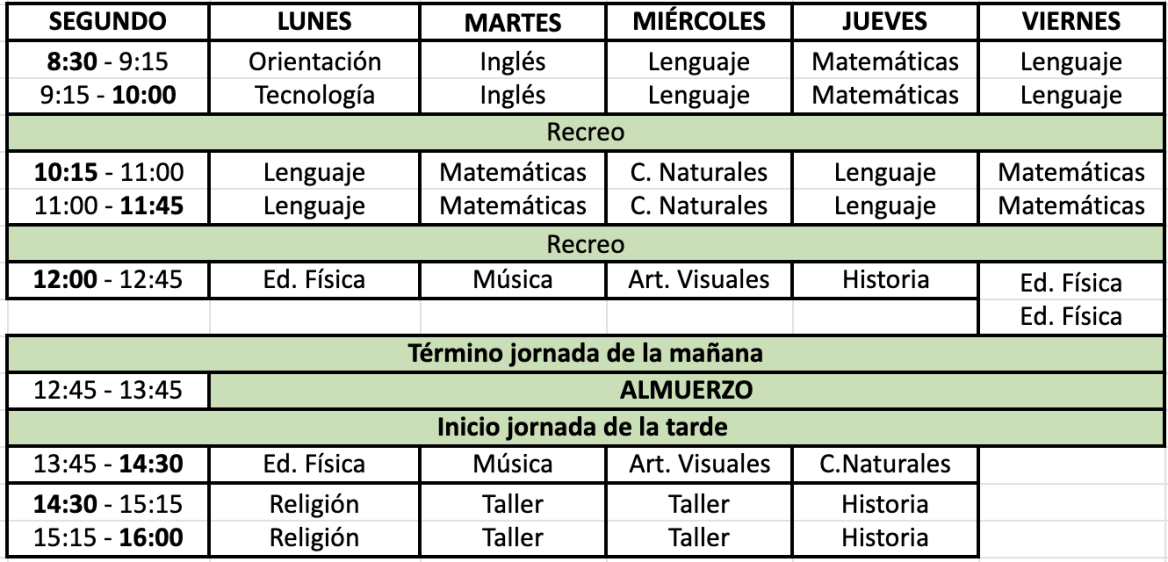Select the ALMUERZO merged cell
The image size is (1168, 562).
(687, 390)
